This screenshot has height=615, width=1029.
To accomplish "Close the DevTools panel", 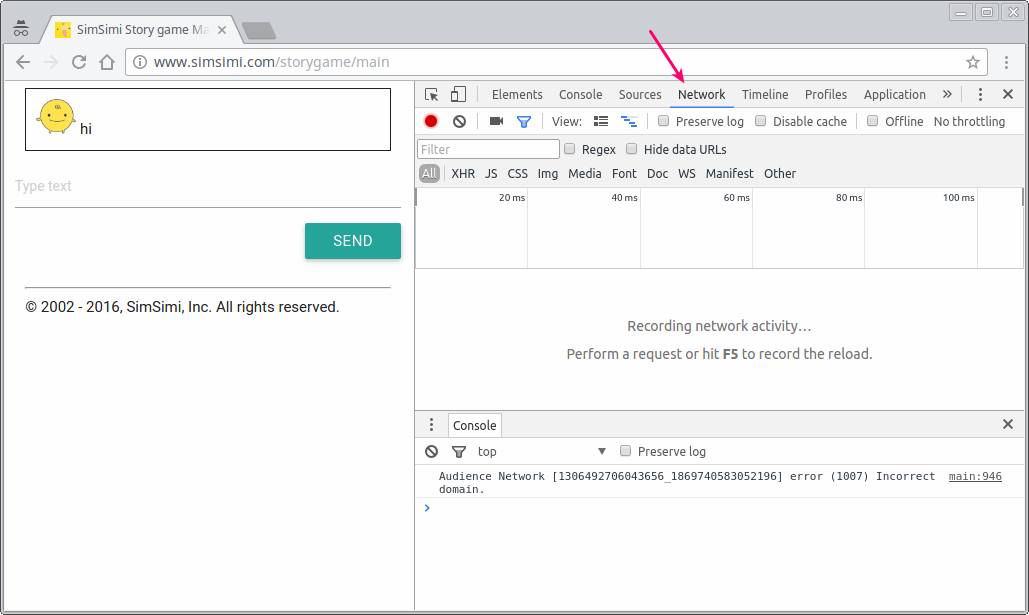I will 1008,95.
